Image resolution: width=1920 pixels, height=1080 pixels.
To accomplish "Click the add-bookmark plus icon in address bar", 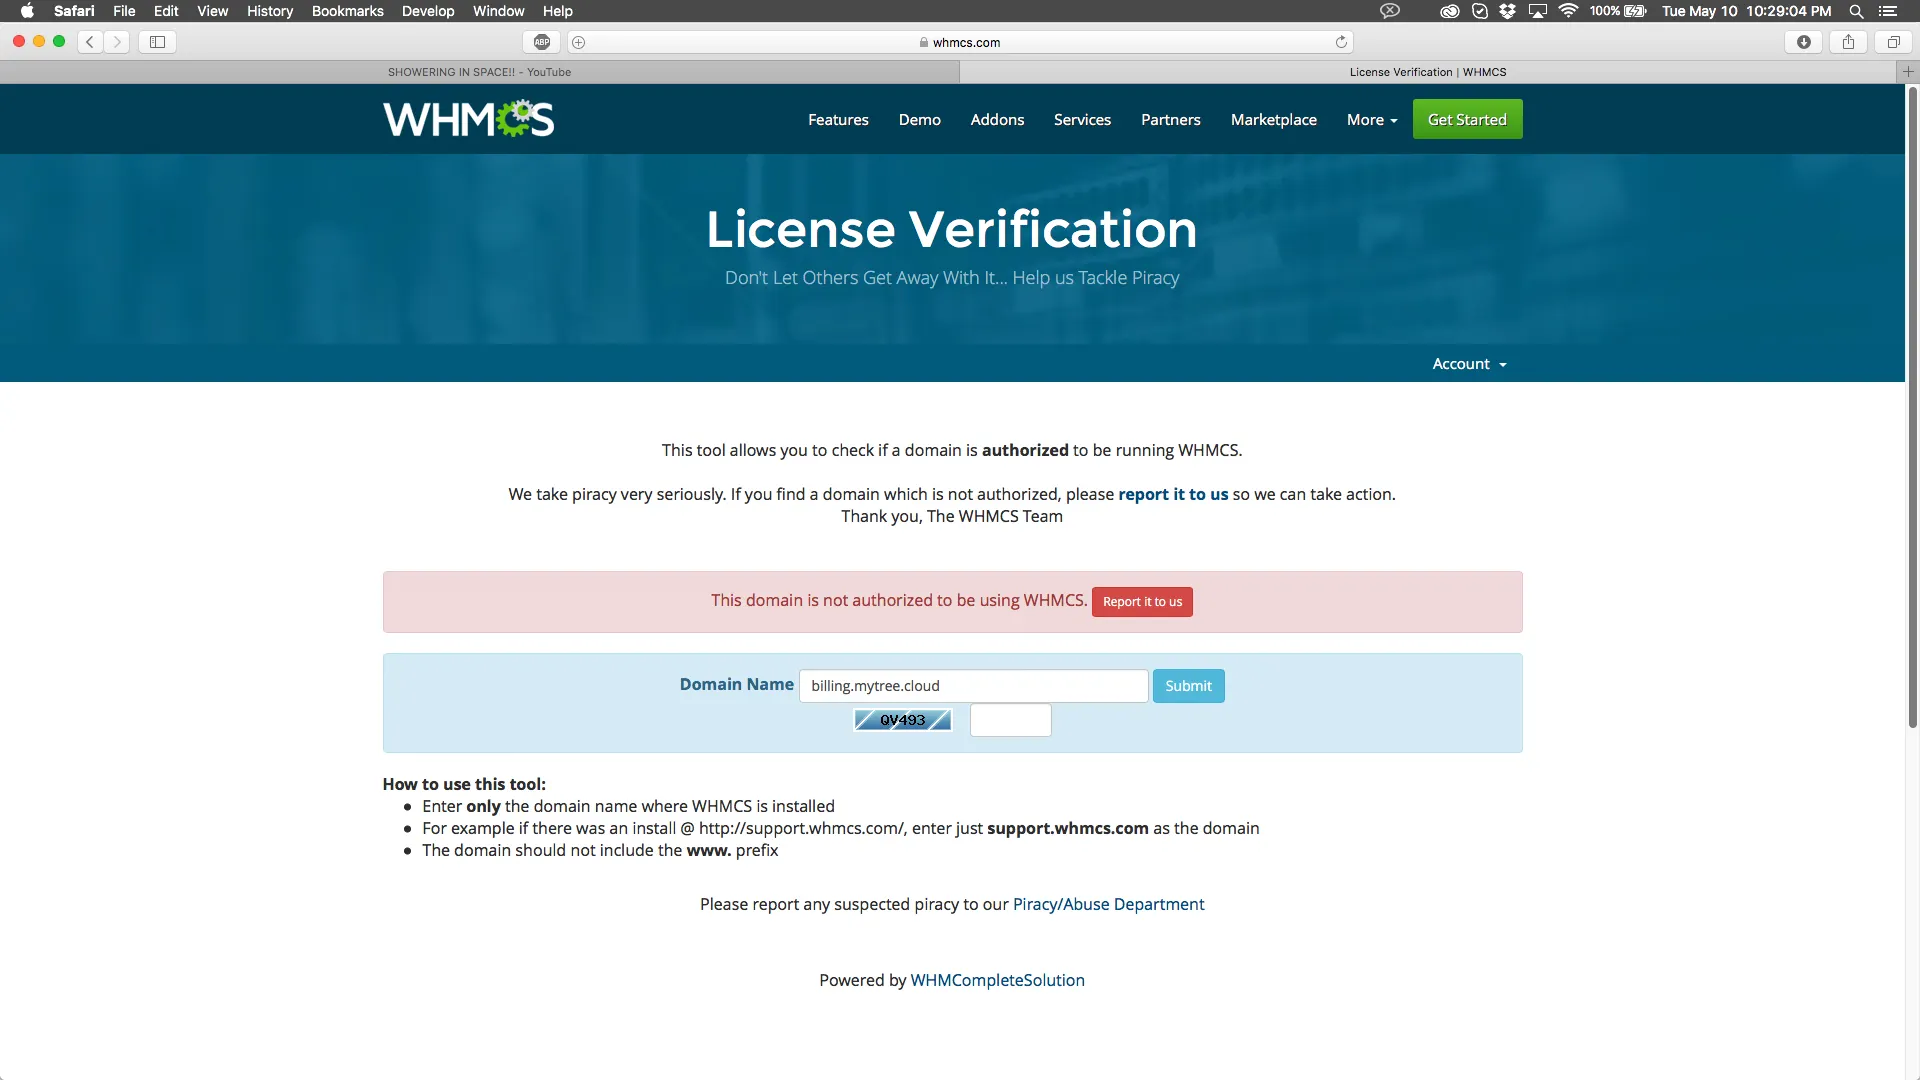I will 578,42.
